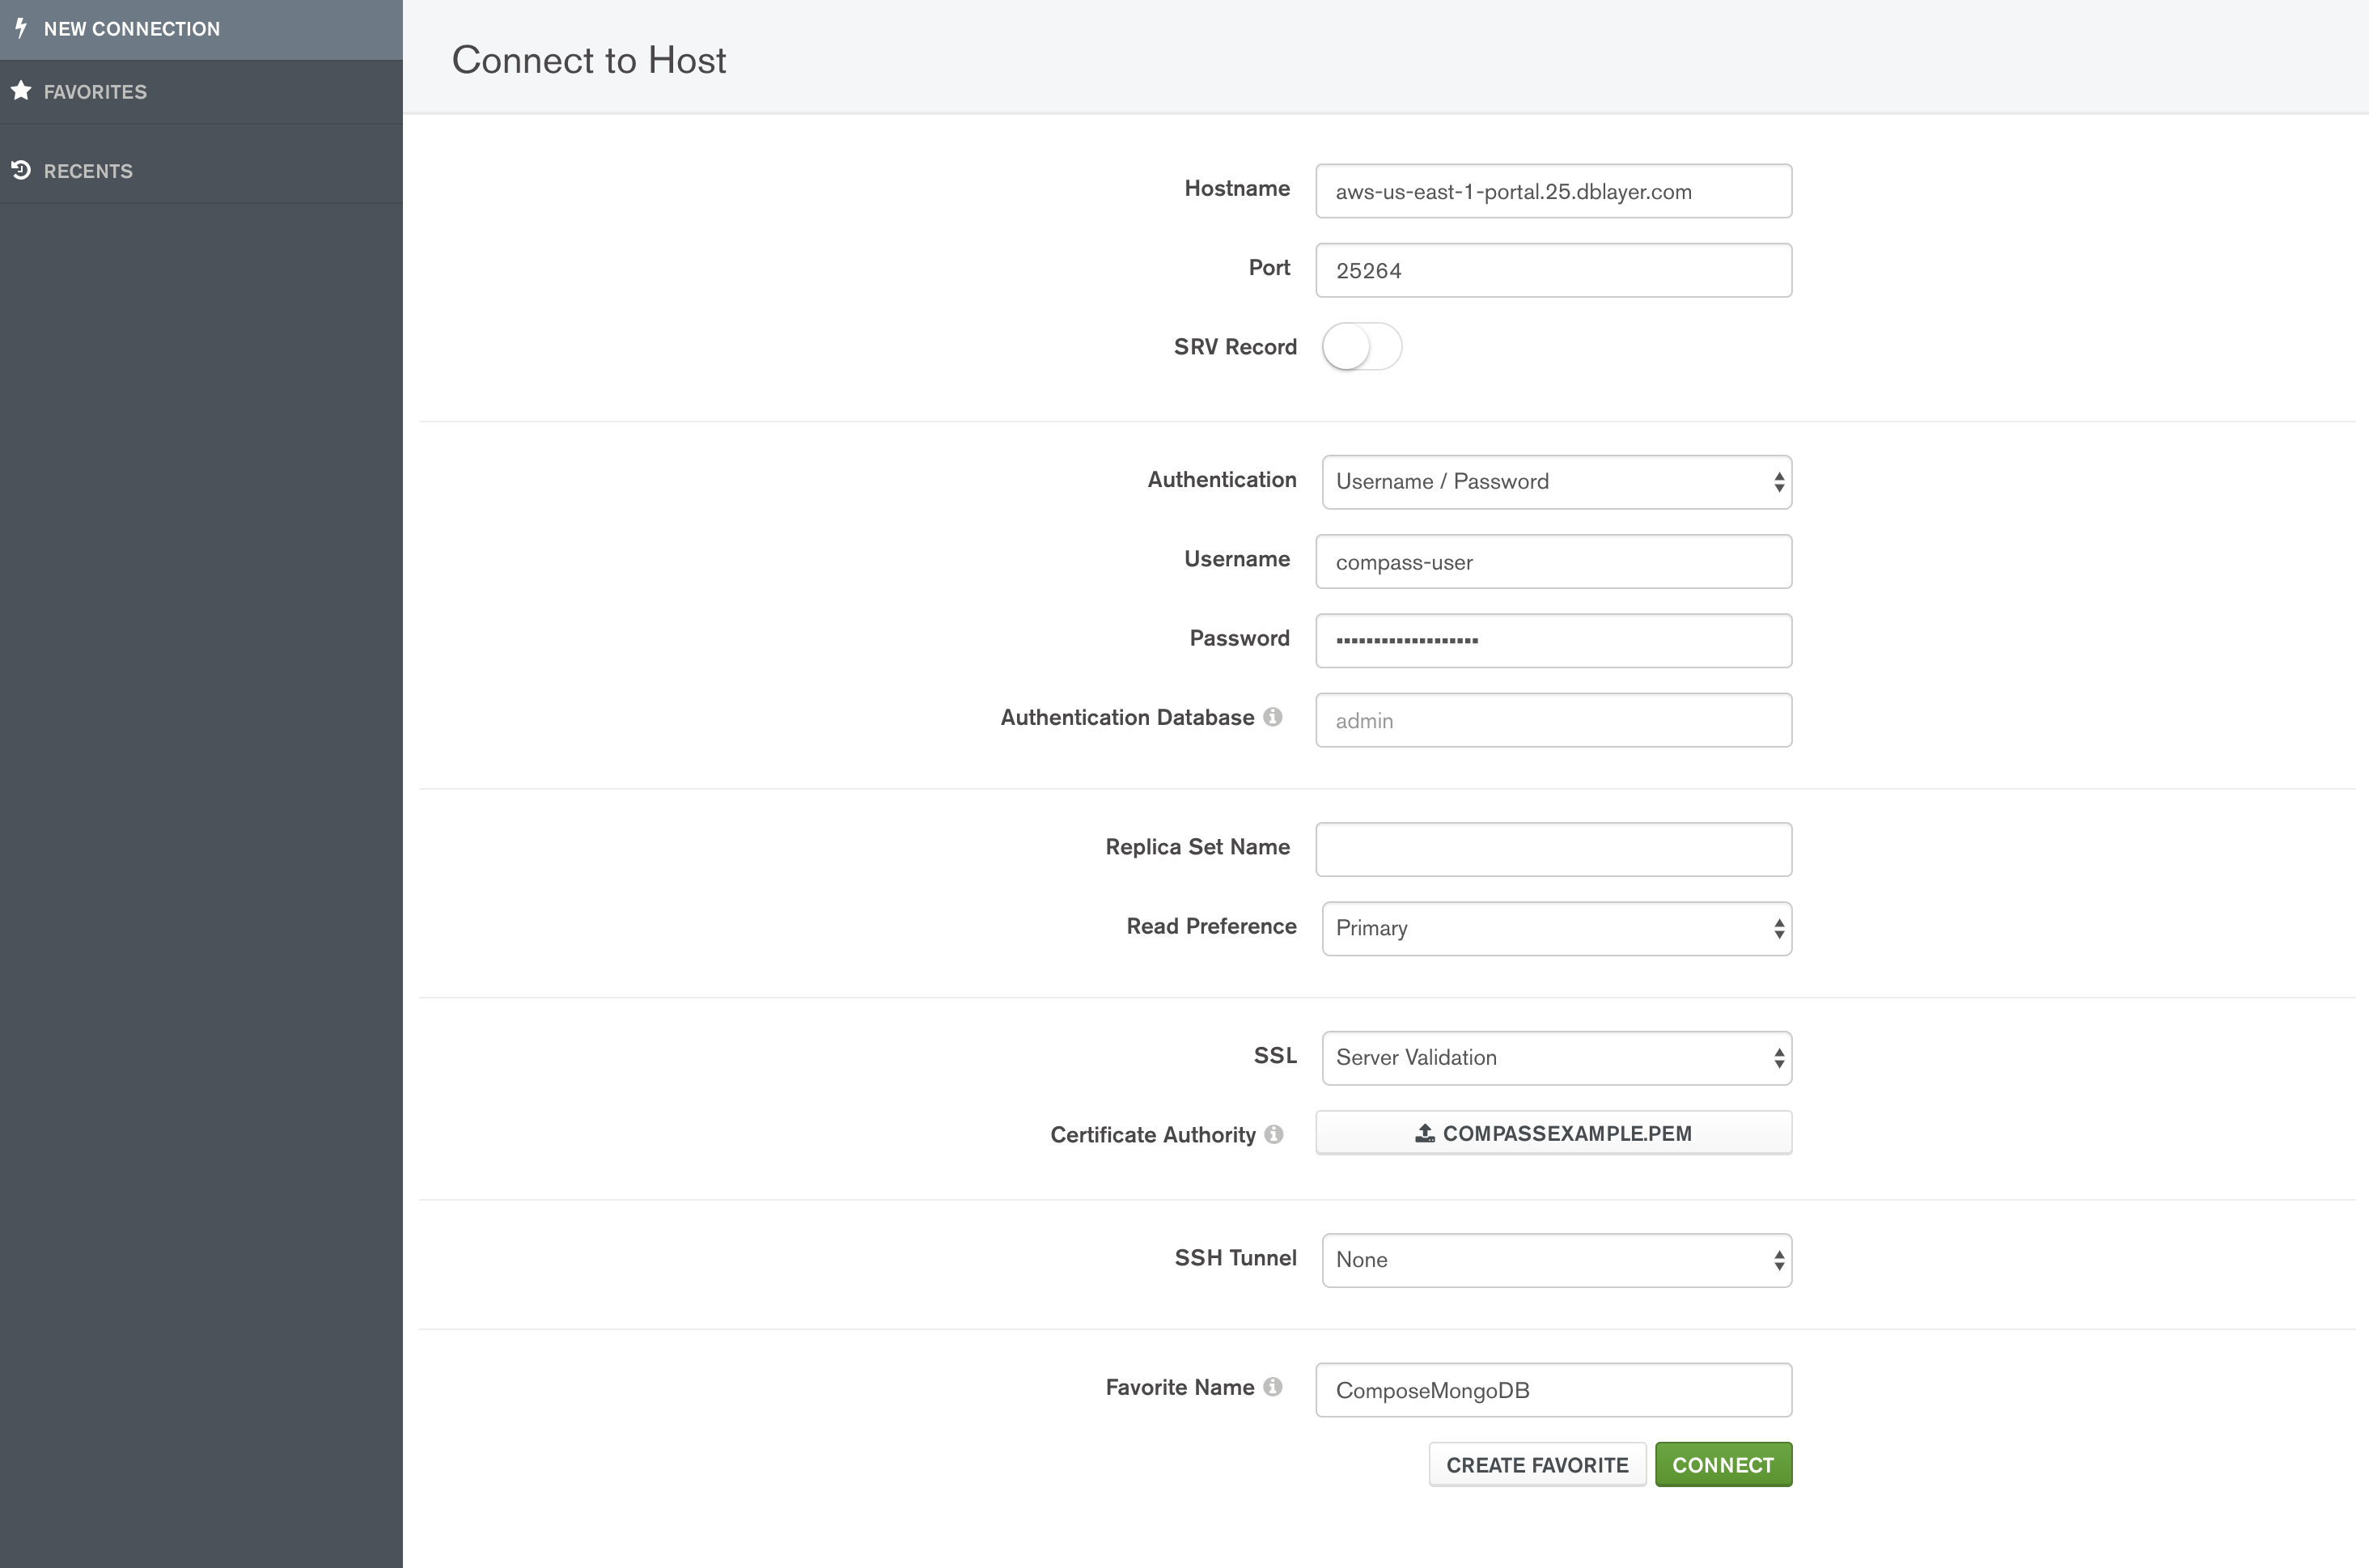The width and height of the screenshot is (2369, 1568).
Task: Enable the SRV Record toggle
Action: (1361, 347)
